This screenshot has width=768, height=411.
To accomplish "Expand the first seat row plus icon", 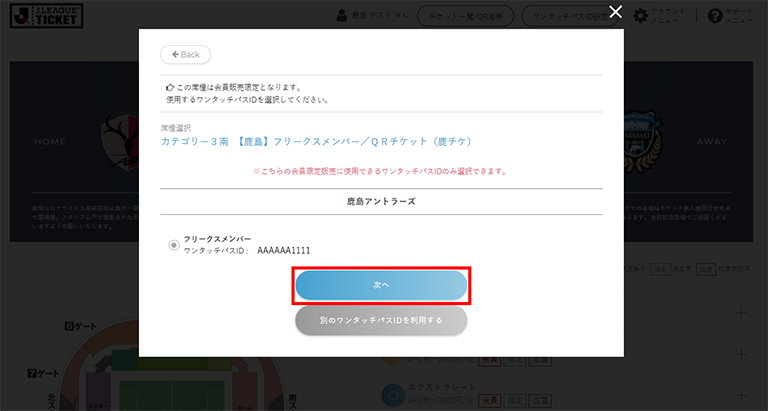I will click(x=742, y=313).
